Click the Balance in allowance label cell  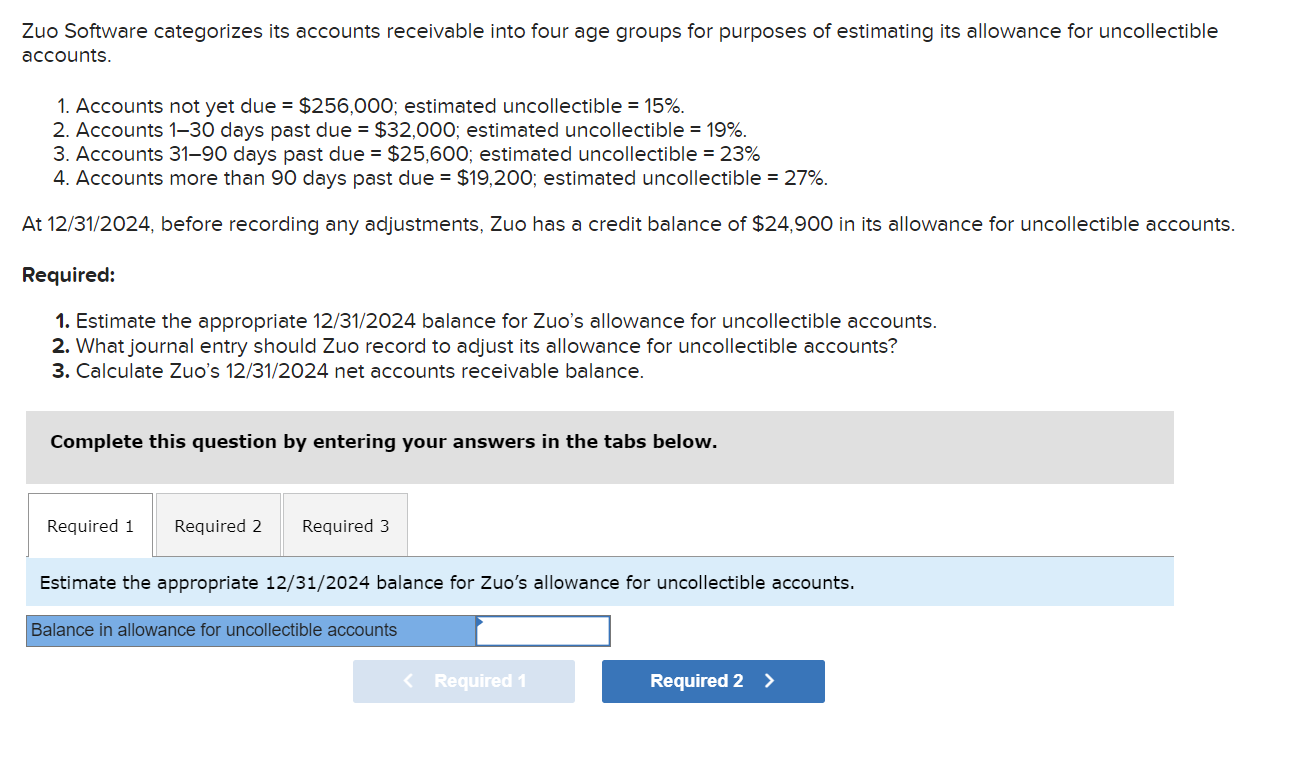click(248, 630)
